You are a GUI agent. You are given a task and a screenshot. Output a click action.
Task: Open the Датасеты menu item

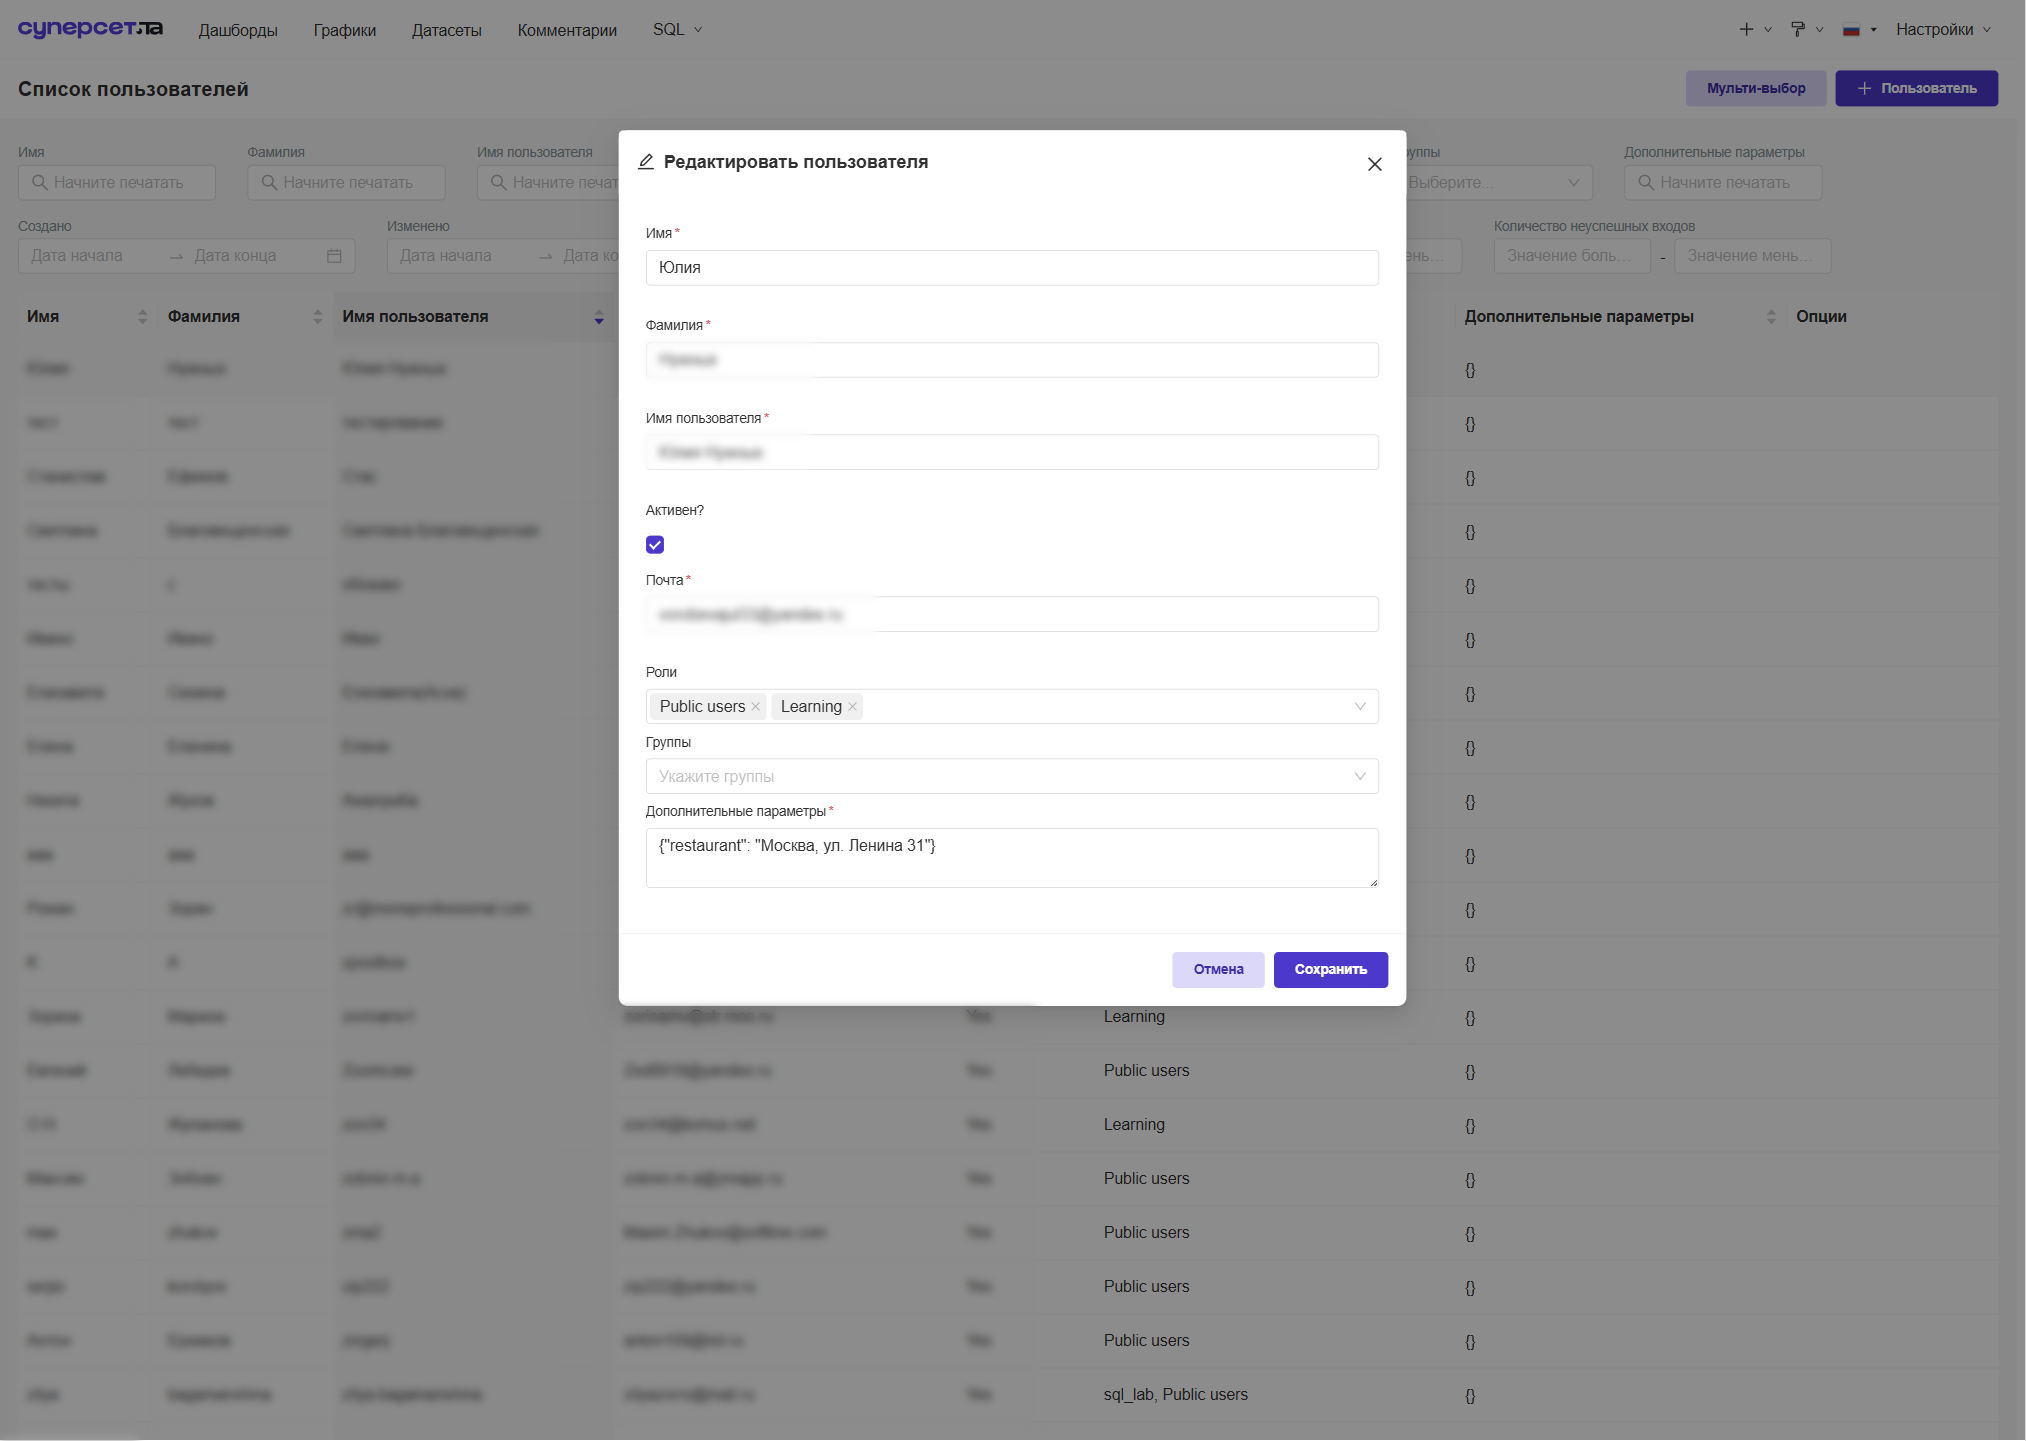click(447, 30)
